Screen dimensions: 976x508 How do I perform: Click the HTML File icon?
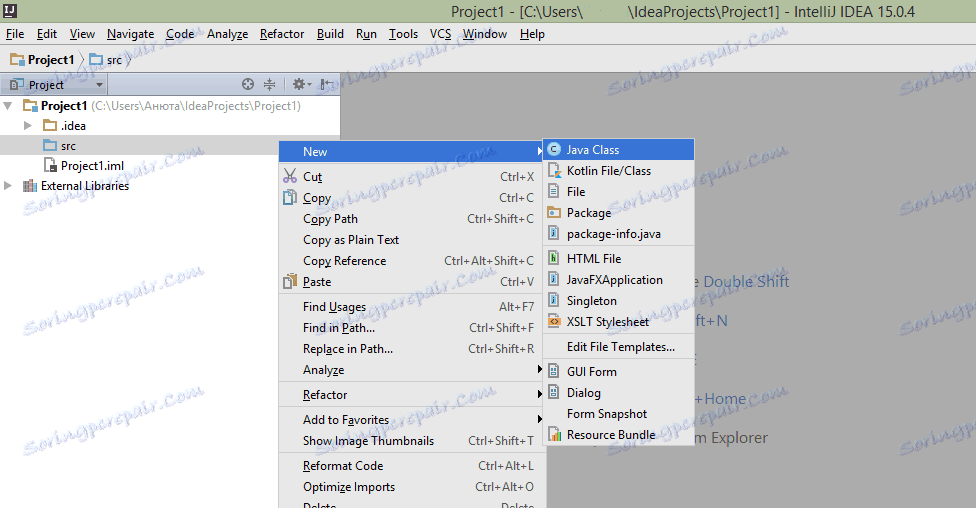coord(553,258)
